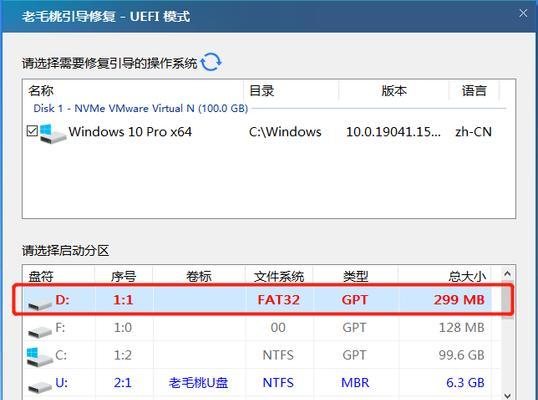Click the 99.6 GB size cell
The width and height of the screenshot is (538, 400).
461,355
